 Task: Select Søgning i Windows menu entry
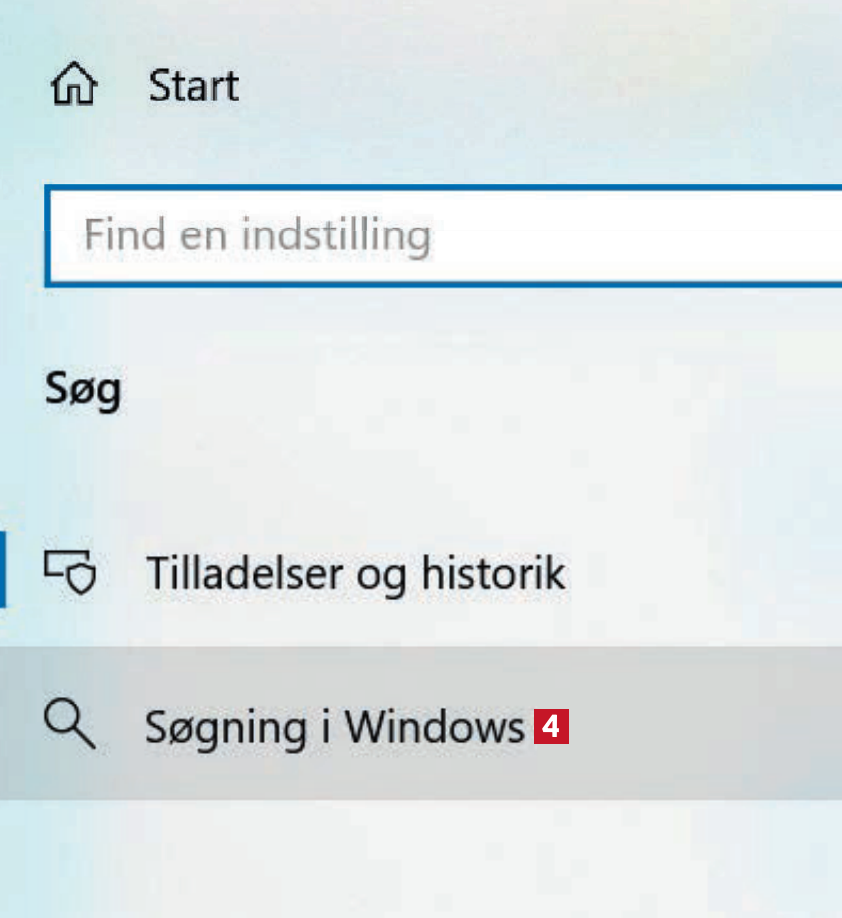(334, 726)
